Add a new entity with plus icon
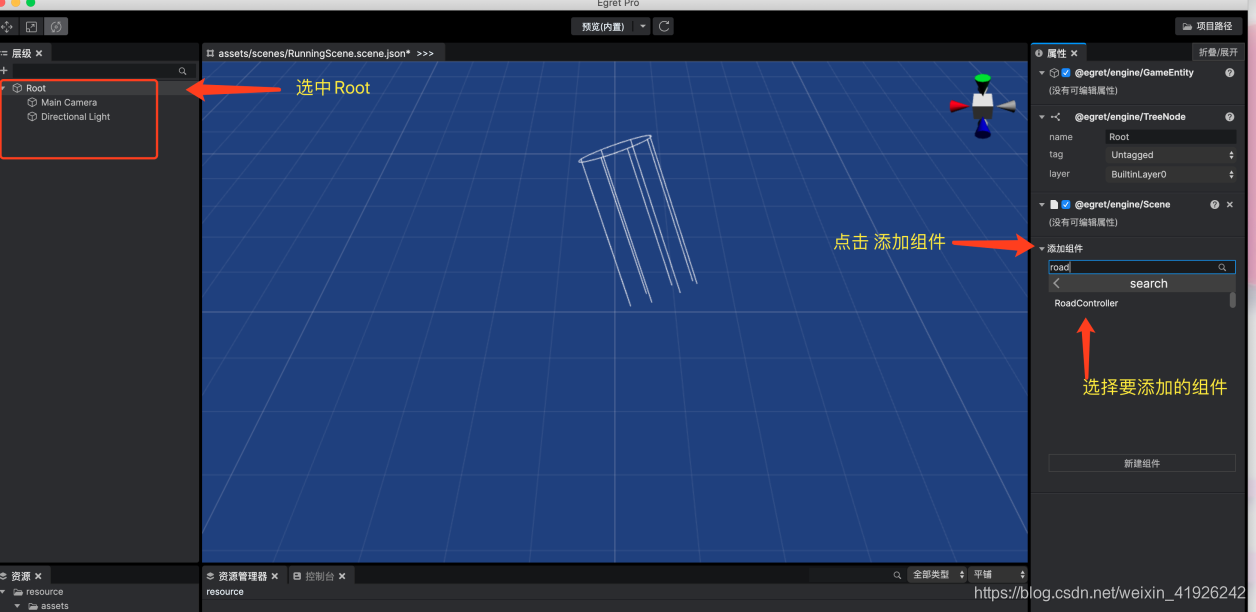 pos(4,71)
